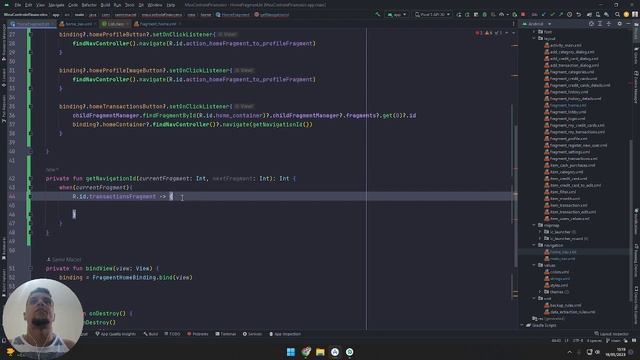Click the Expand All icon in project panel

tap(600, 24)
